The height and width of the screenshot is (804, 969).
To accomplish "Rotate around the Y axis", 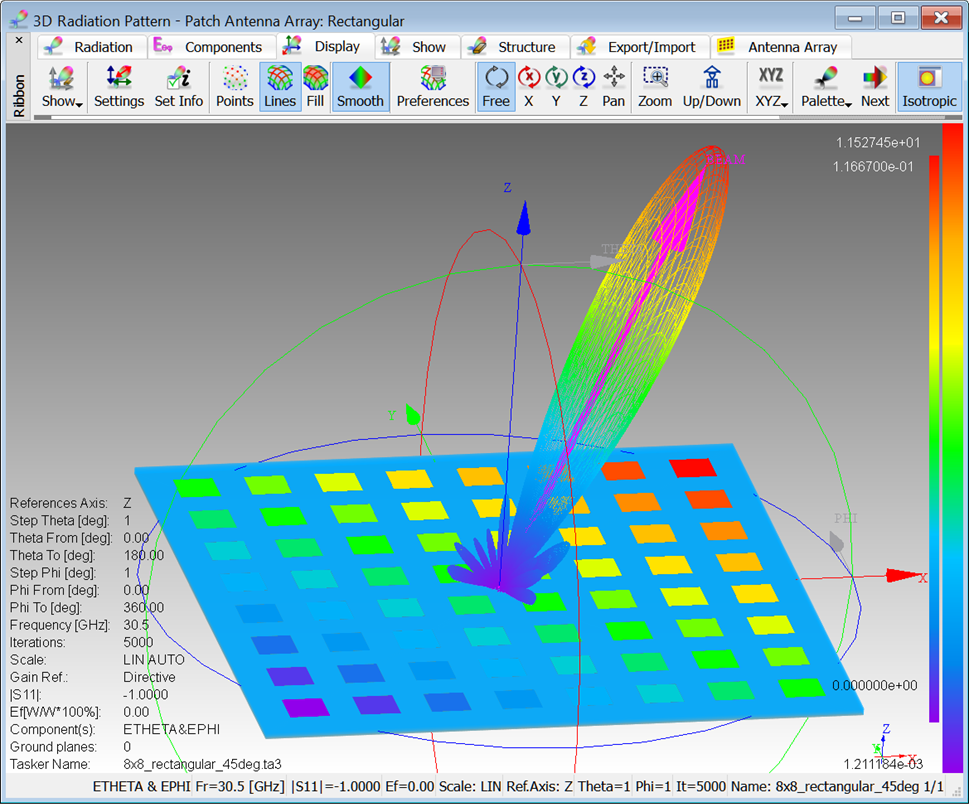I will click(556, 87).
